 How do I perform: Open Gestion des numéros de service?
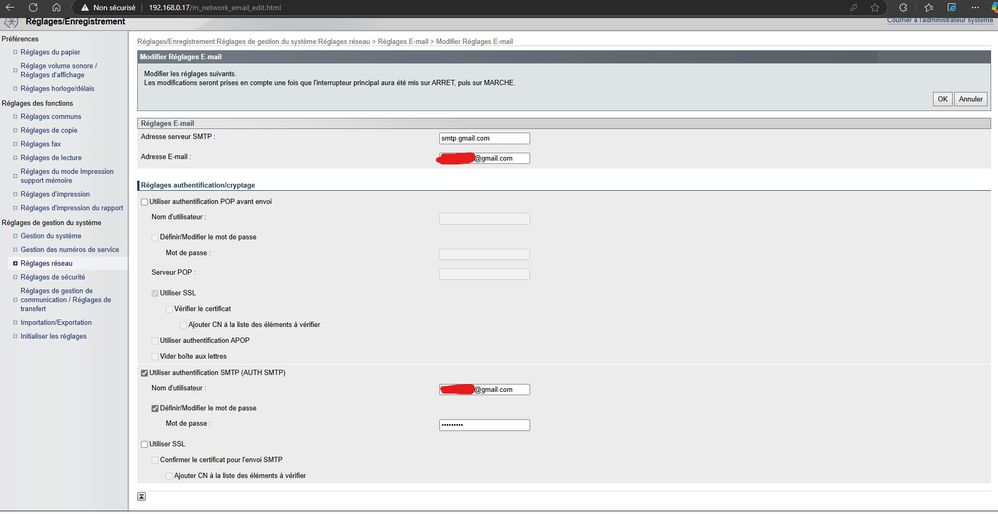(69, 250)
